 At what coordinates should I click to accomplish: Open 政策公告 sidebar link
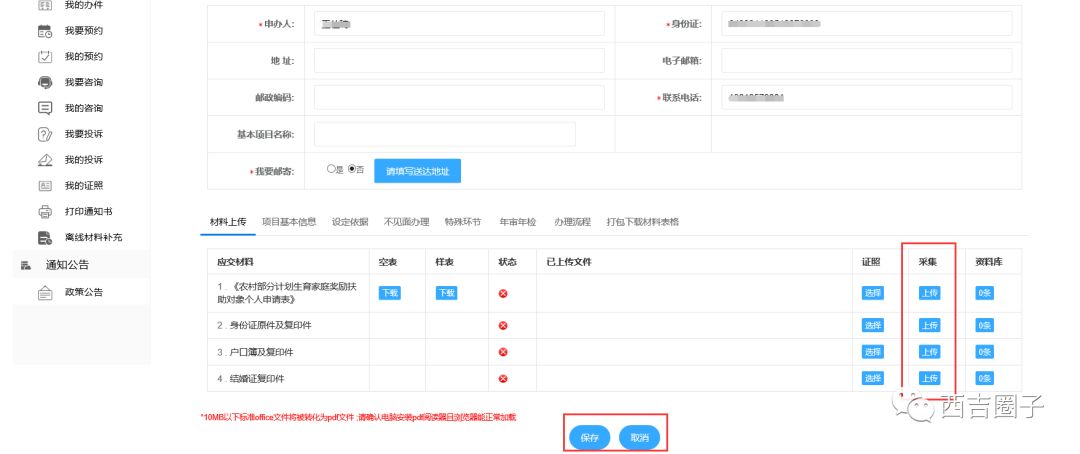tap(83, 292)
